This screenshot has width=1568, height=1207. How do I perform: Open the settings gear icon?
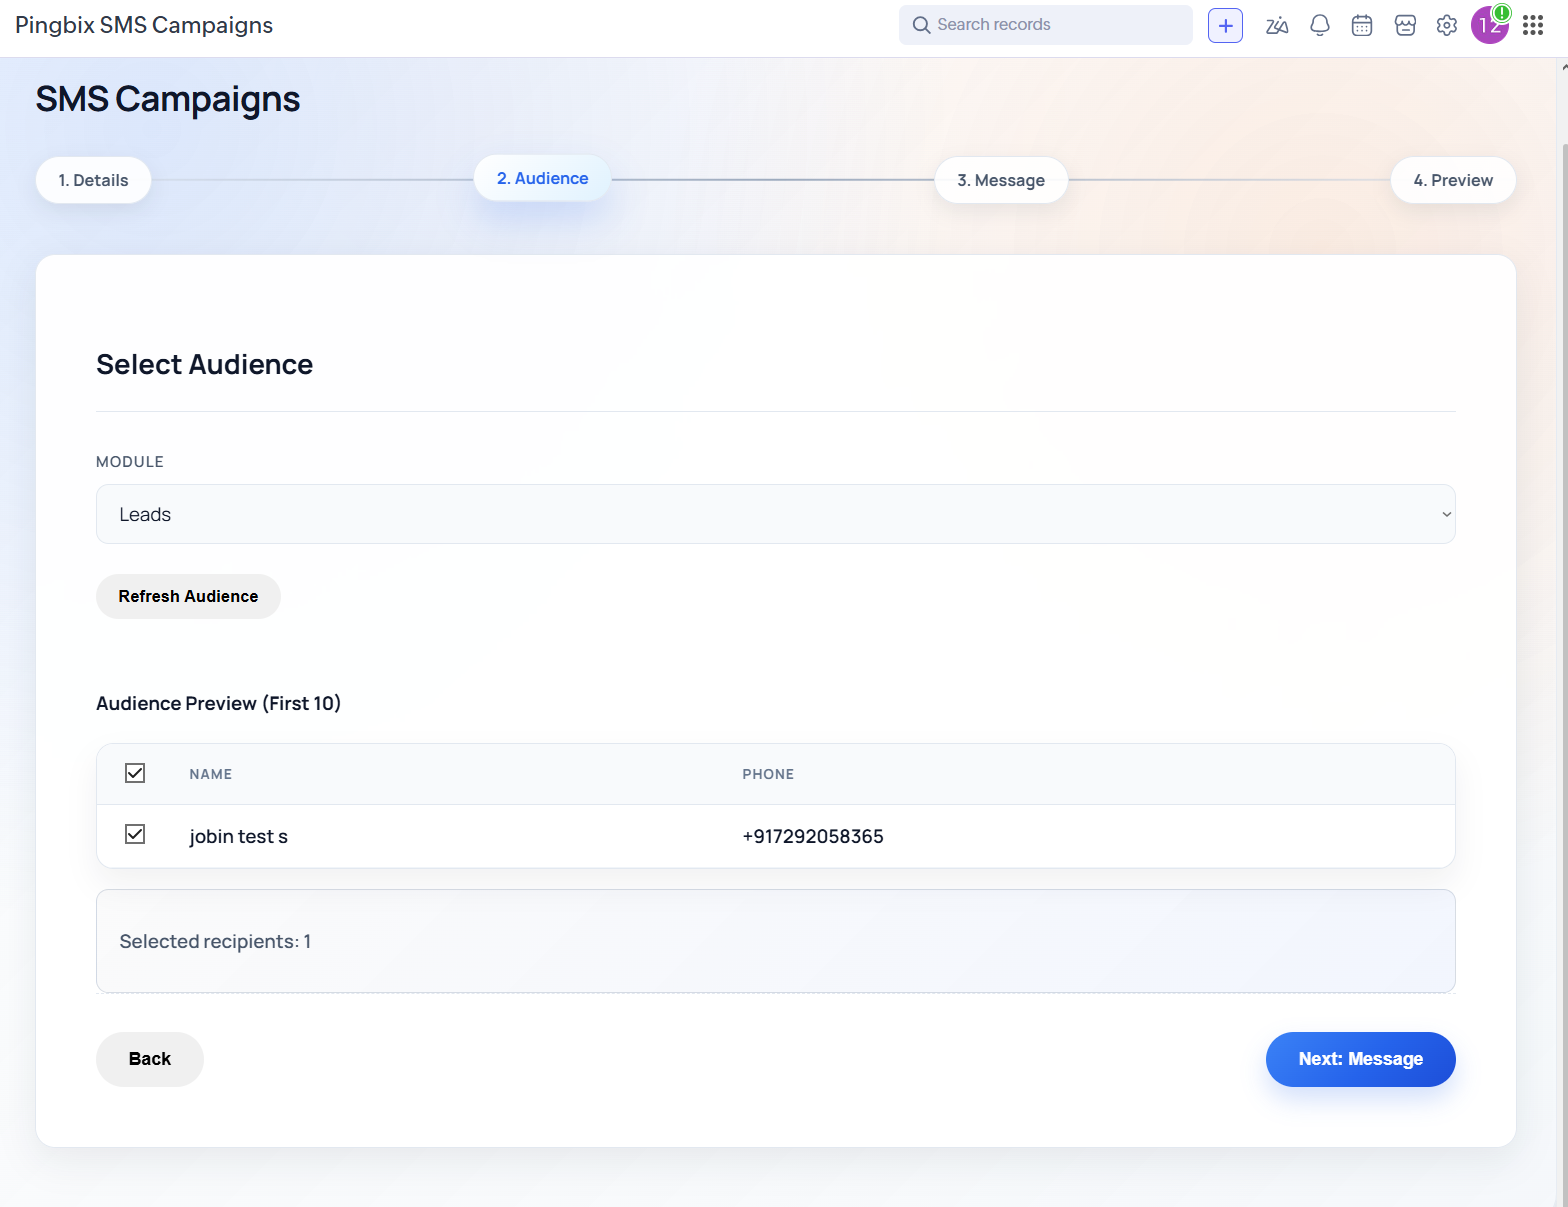tap(1447, 25)
